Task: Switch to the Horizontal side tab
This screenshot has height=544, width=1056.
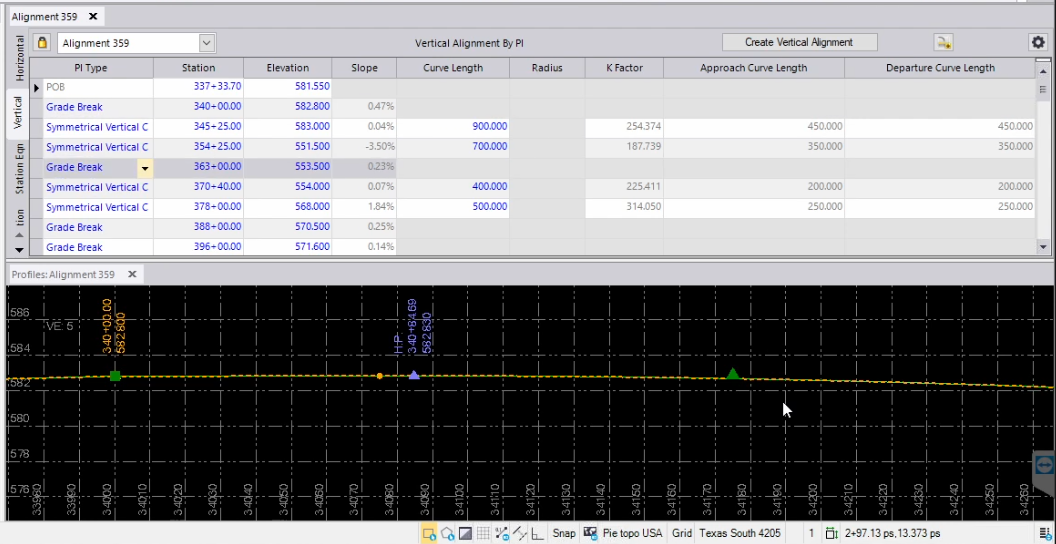Action: pyautogui.click(x=18, y=59)
